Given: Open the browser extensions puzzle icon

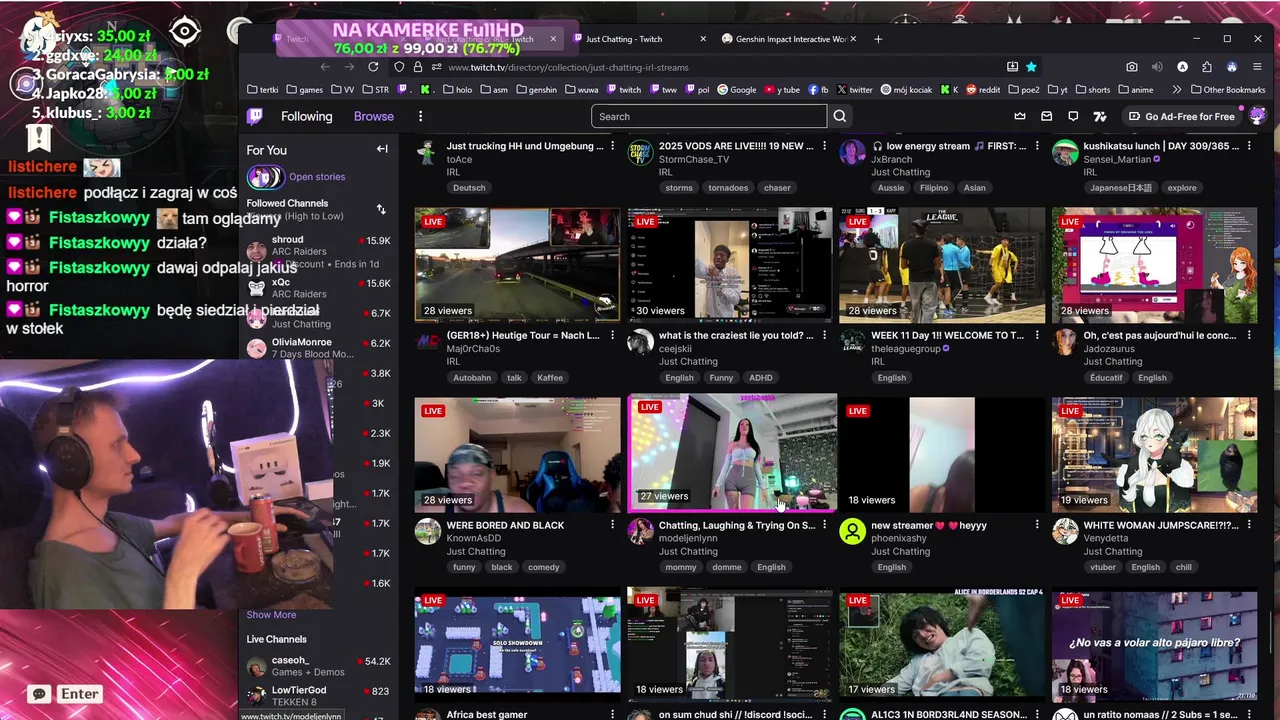Looking at the screenshot, I should [1207, 67].
